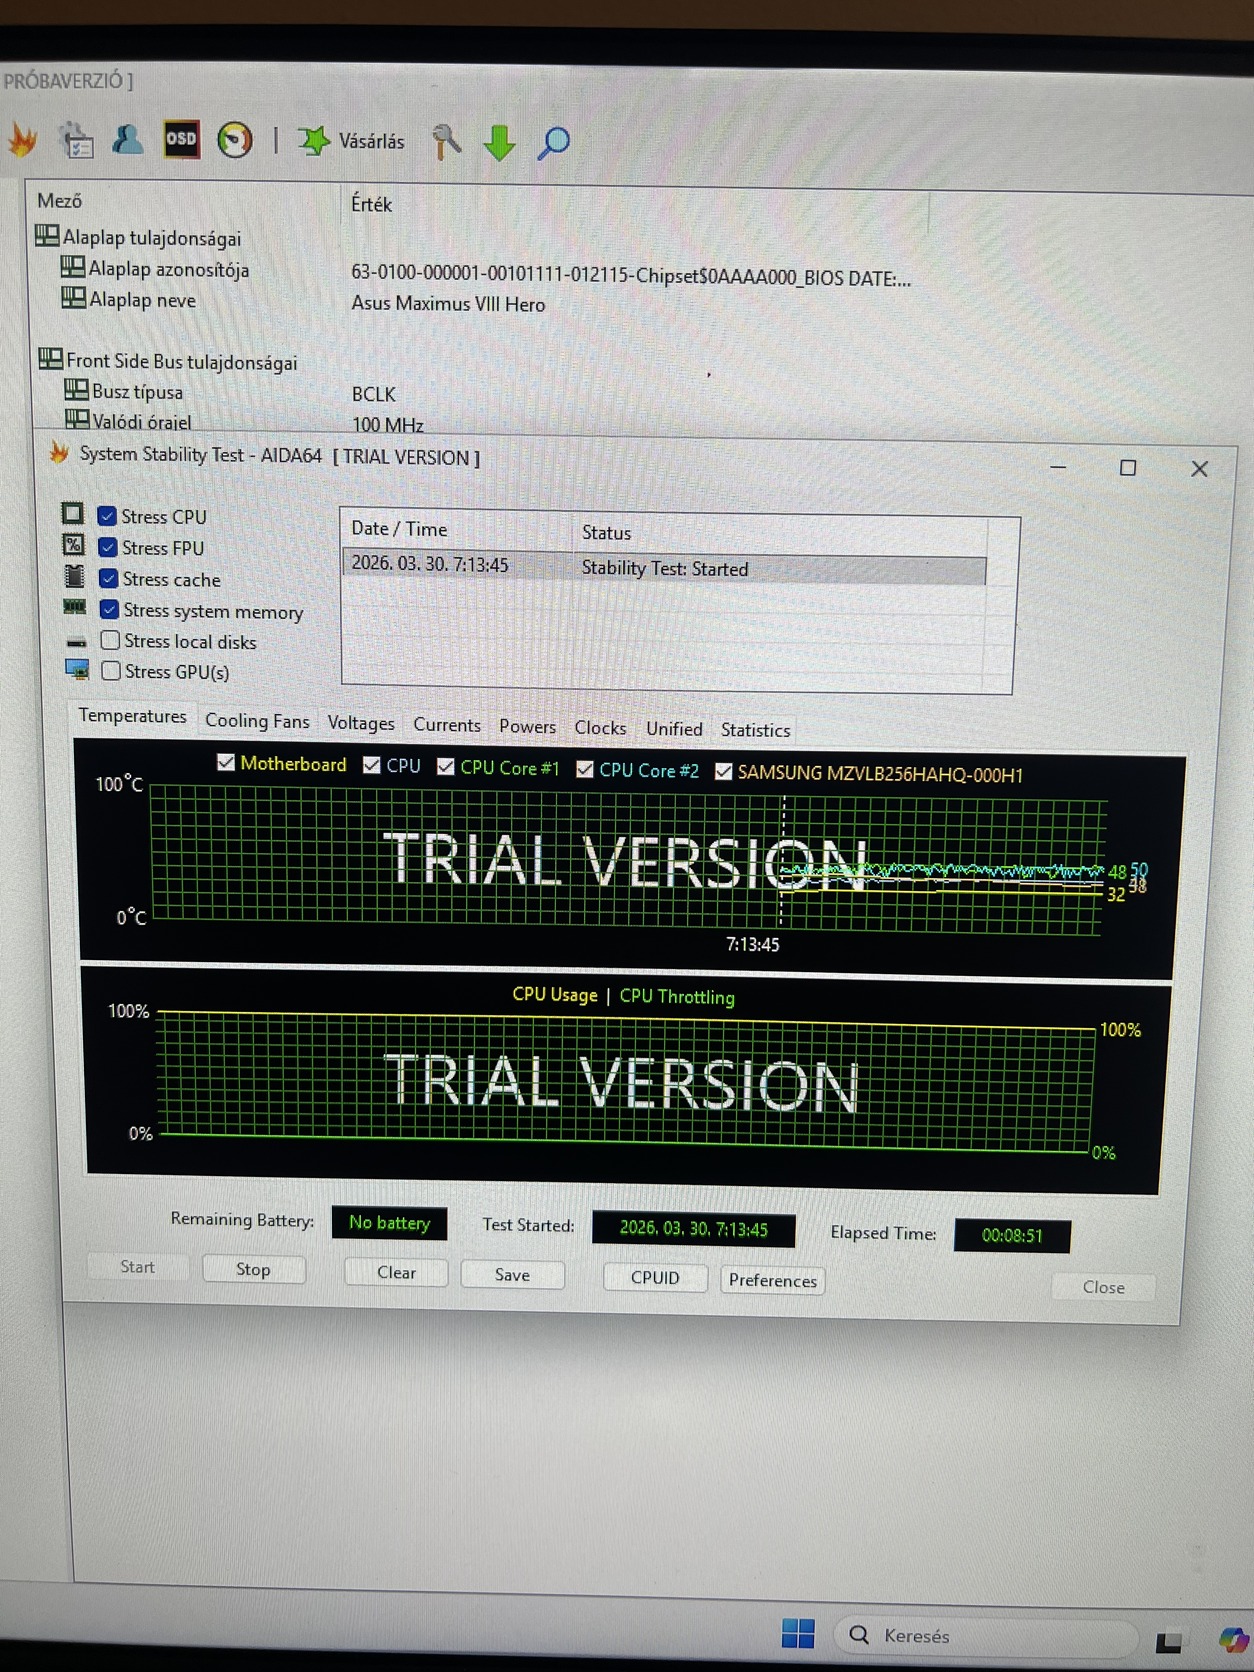This screenshot has height=1672, width=1254.
Task: Enable Stress local disks checkbox
Action: click(110, 640)
